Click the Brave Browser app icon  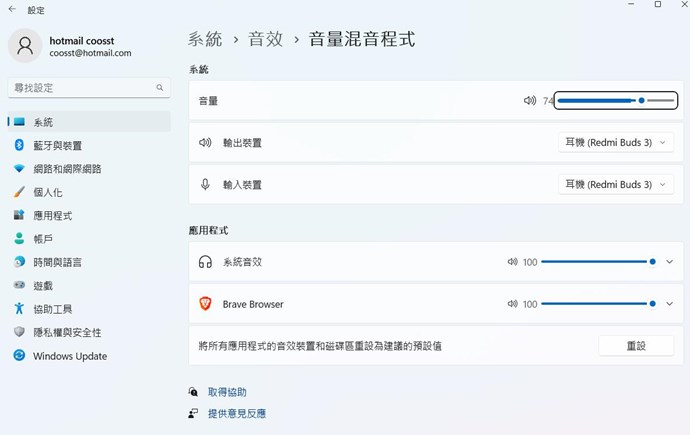(x=205, y=304)
